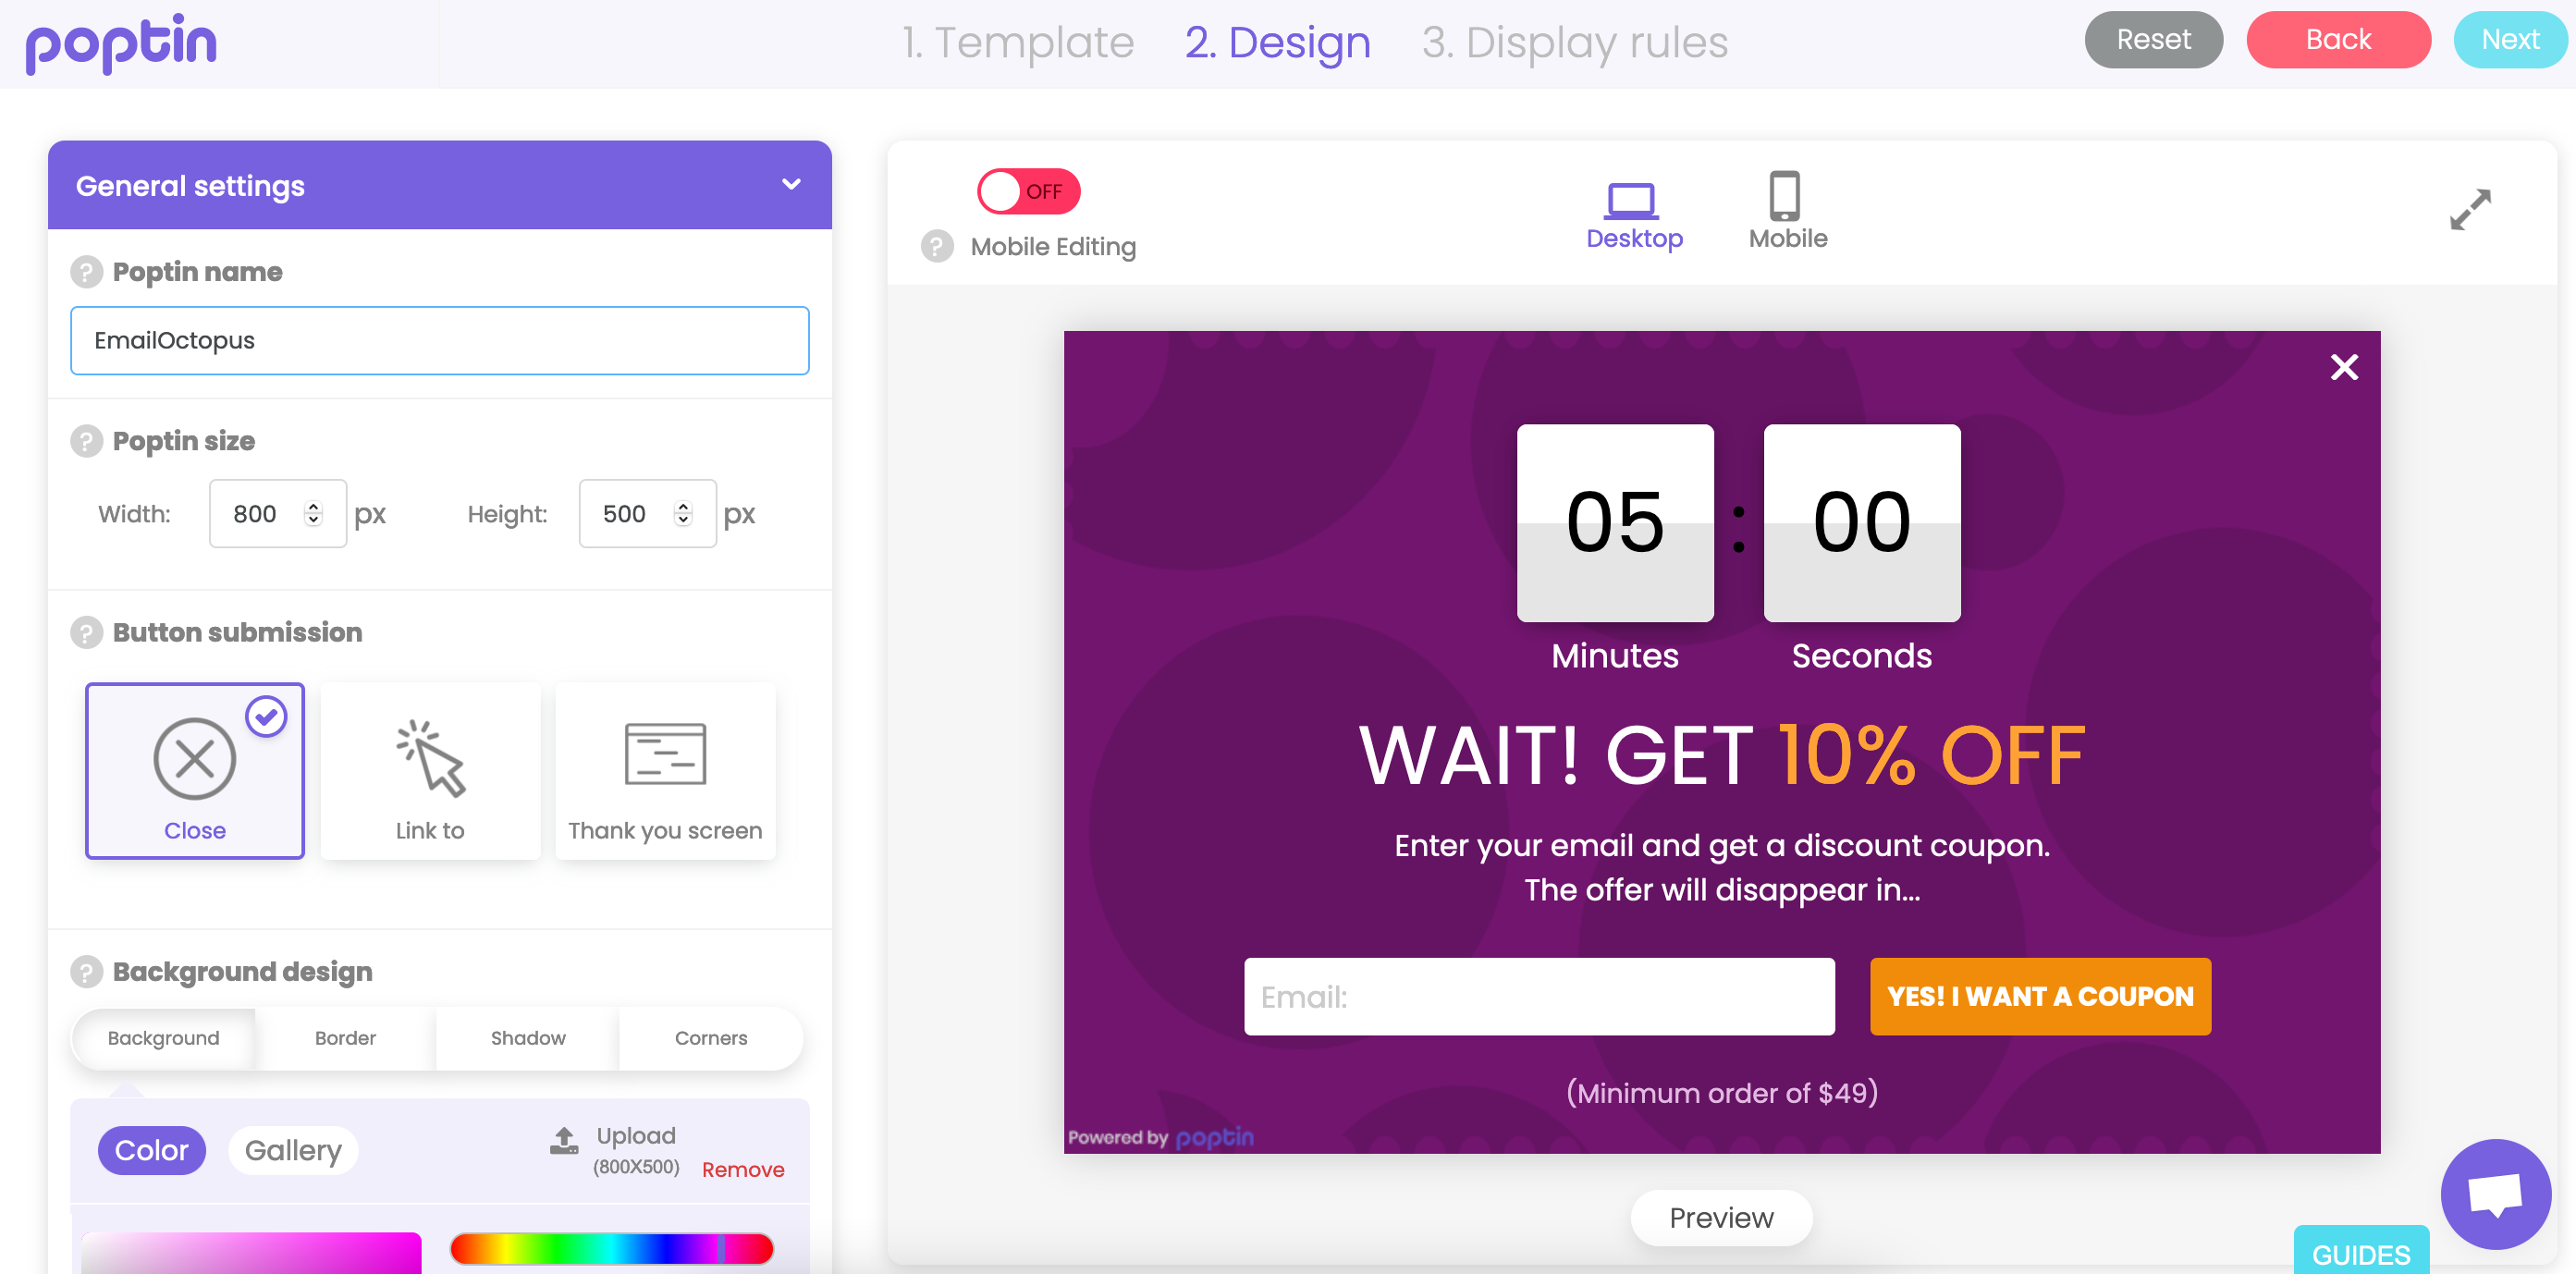Click the Preview button
This screenshot has width=2576, height=1274.
1720,1217
